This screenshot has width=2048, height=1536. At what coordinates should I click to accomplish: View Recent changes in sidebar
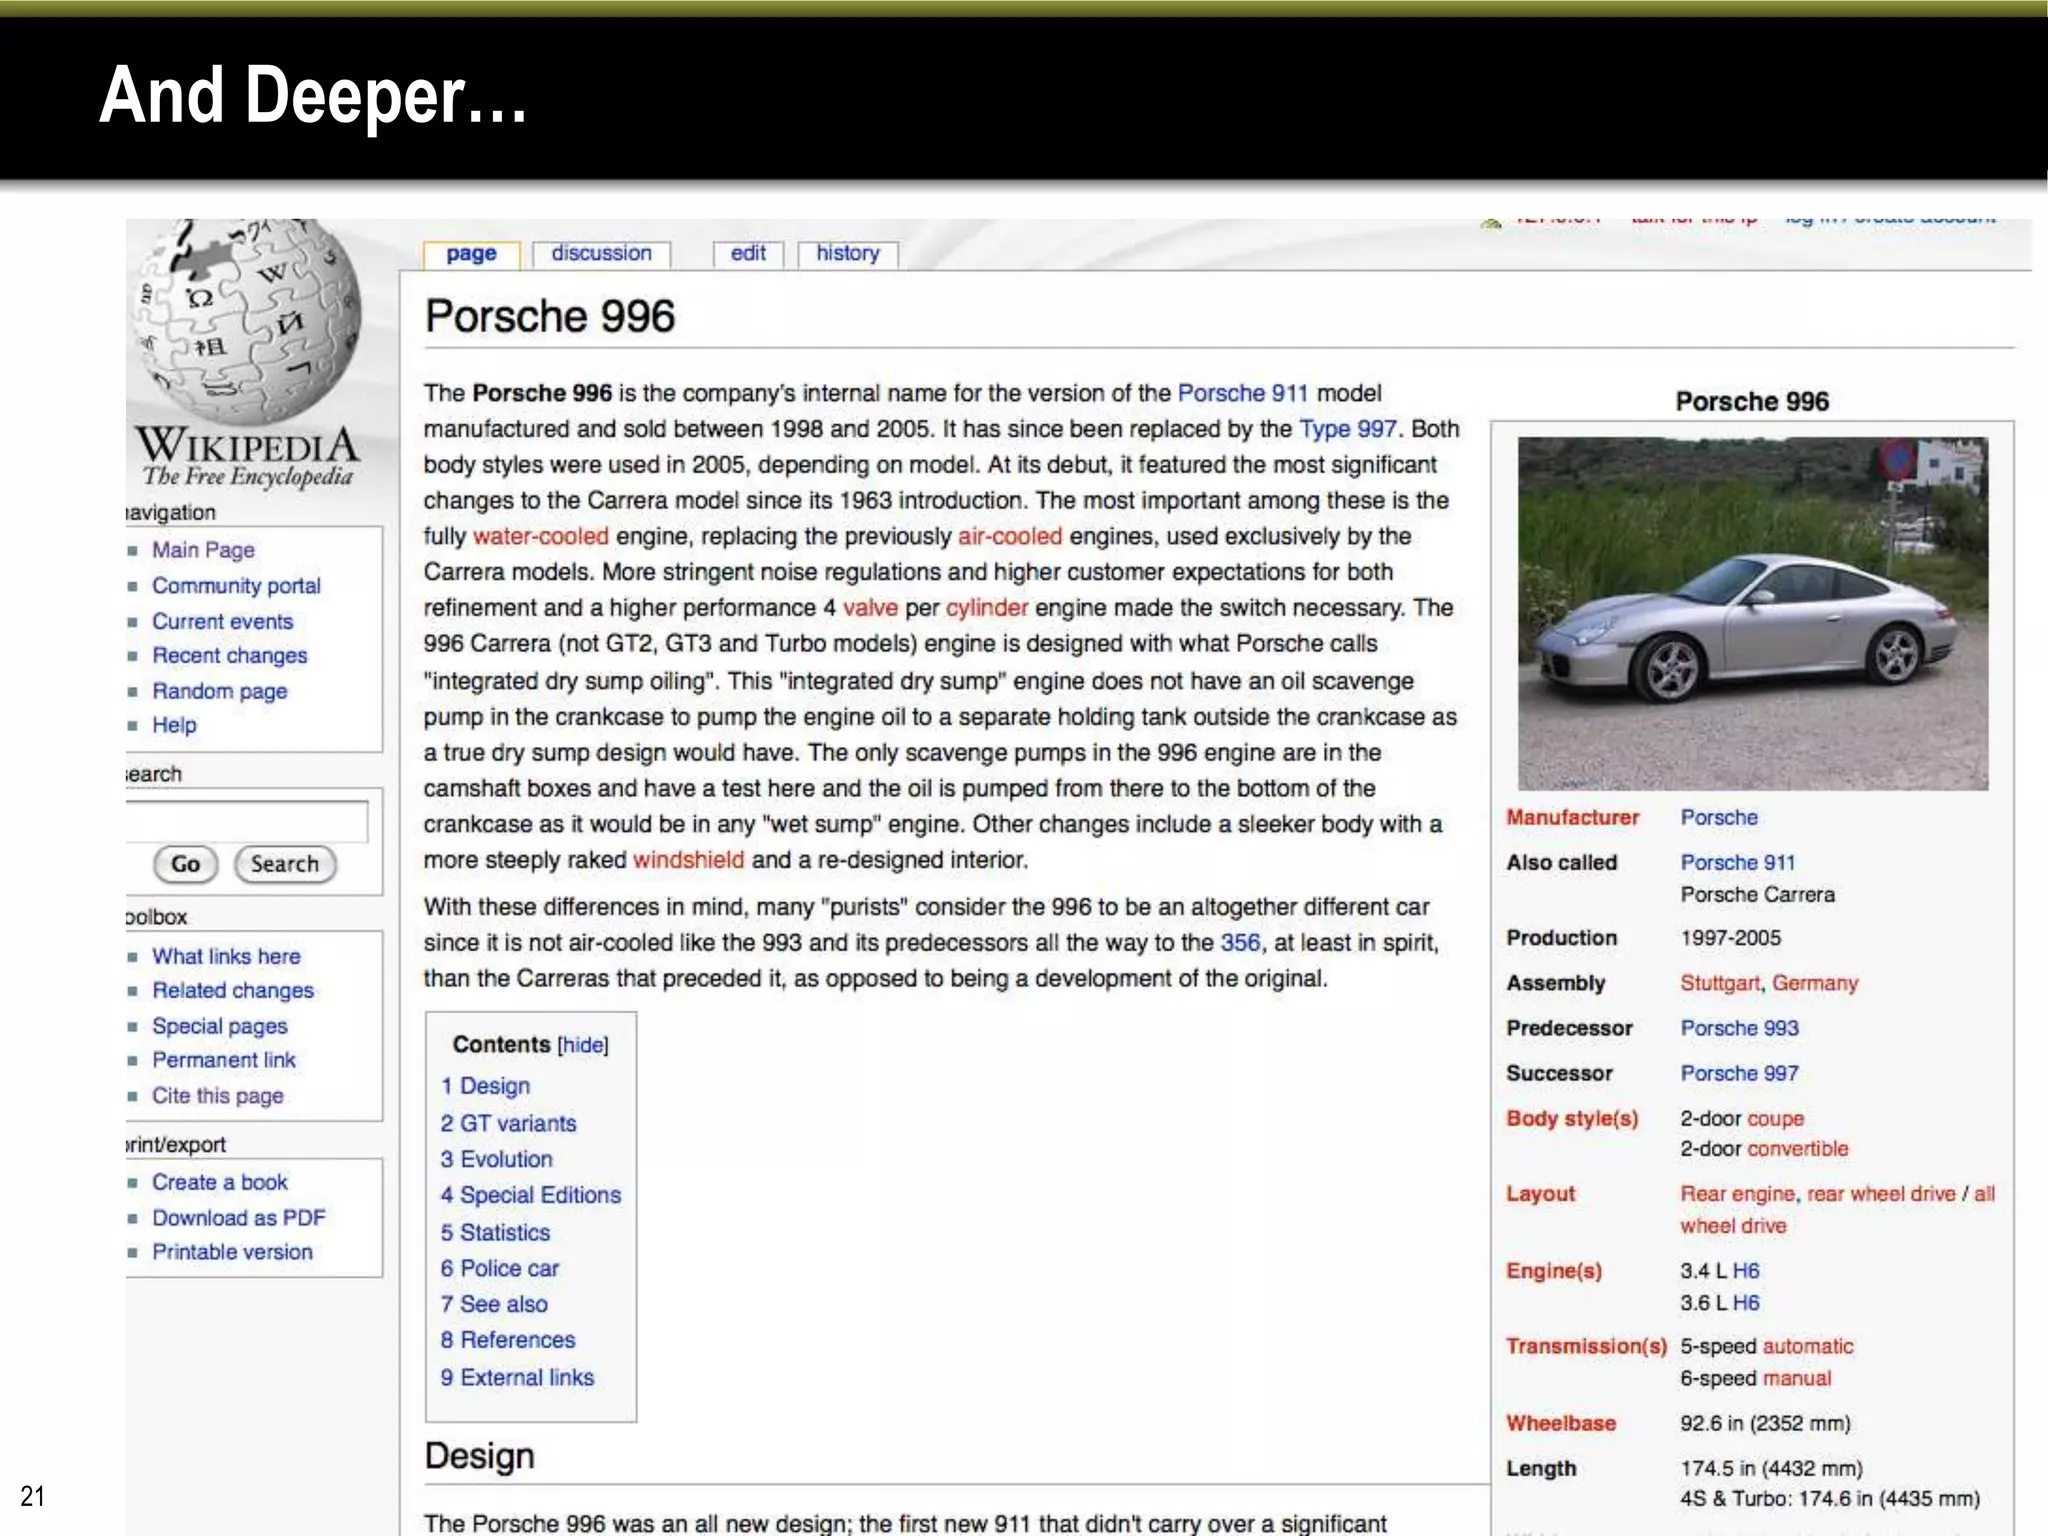click(229, 656)
